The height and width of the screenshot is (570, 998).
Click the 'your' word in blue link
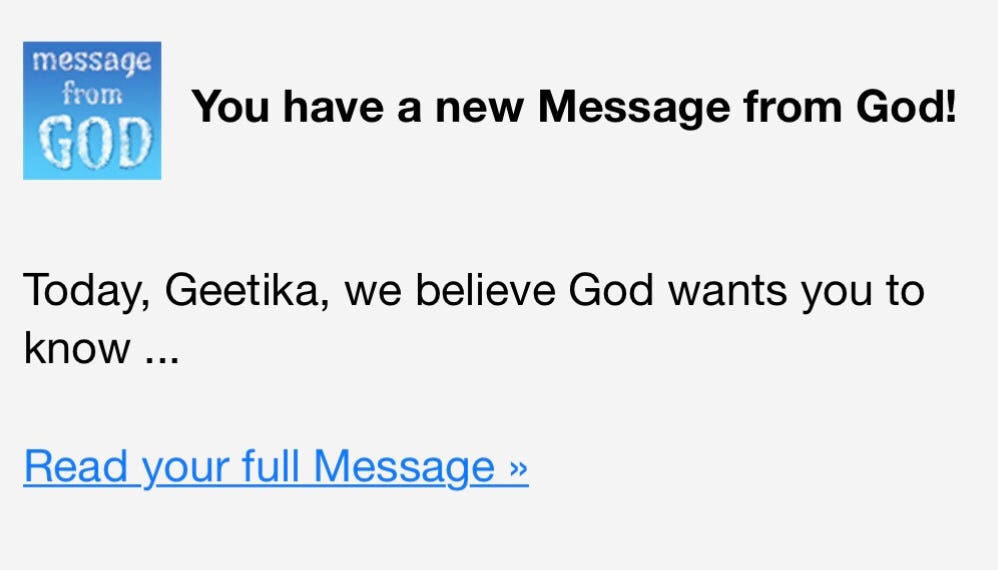pos(185,471)
